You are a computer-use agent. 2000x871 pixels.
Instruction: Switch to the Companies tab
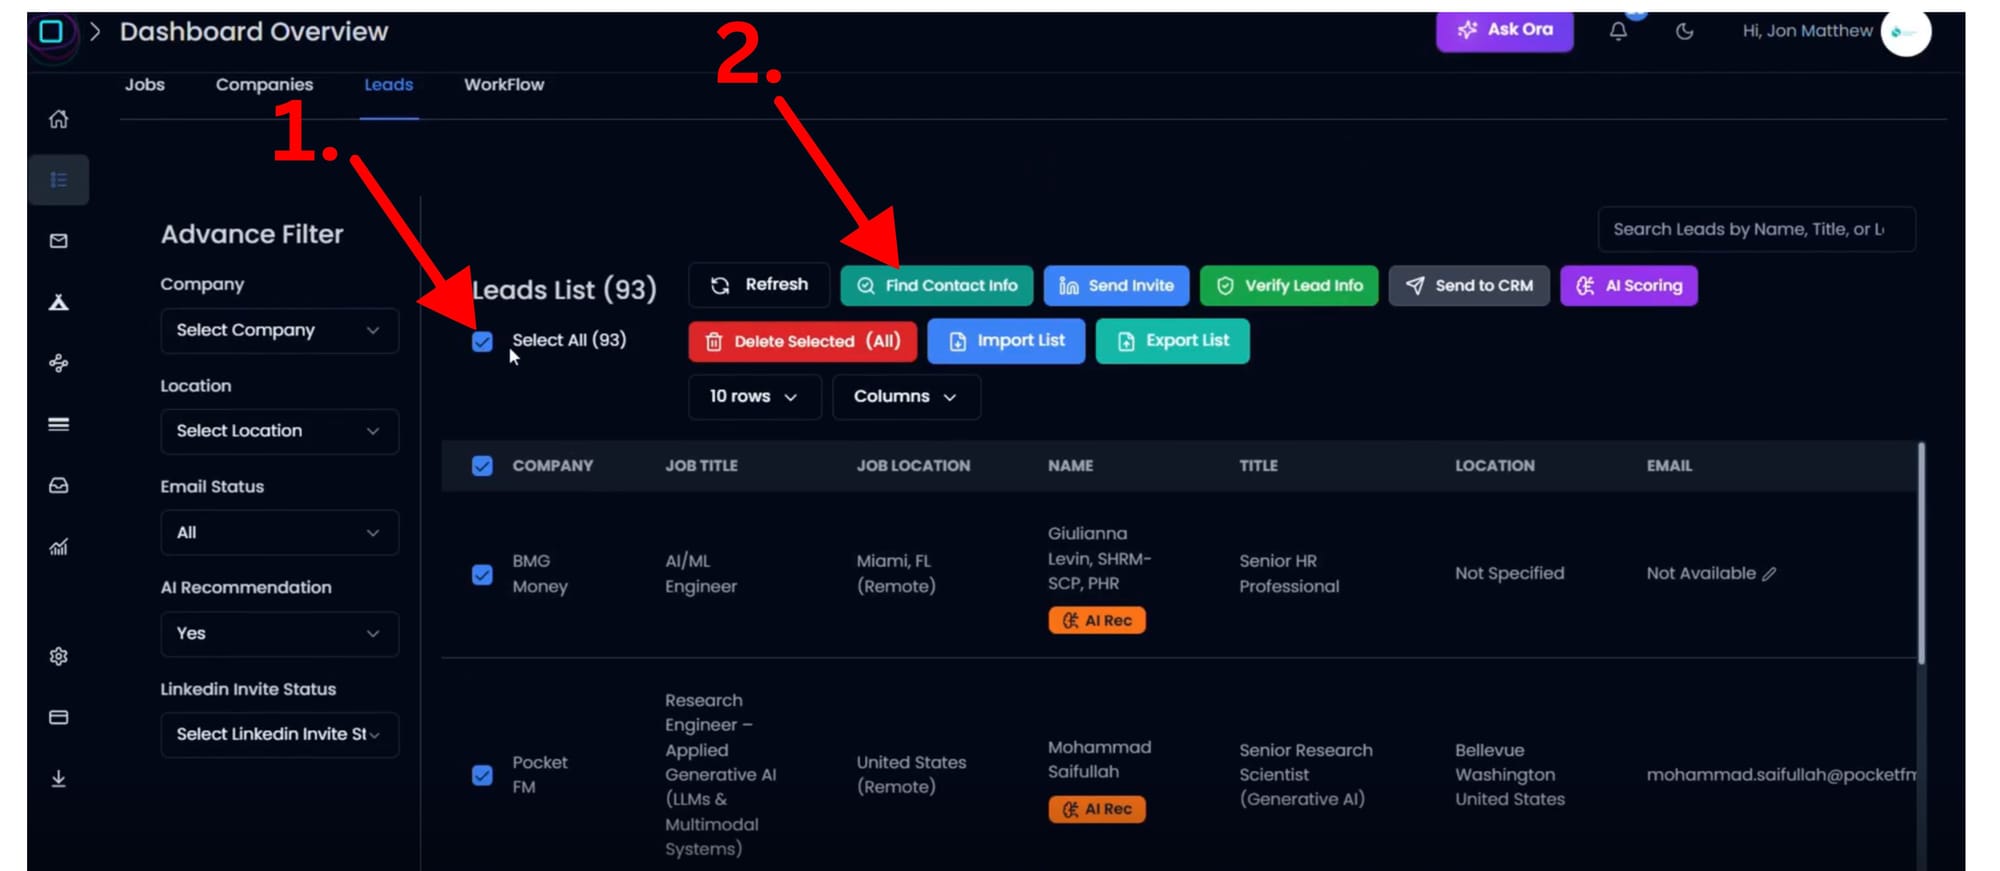pyautogui.click(x=264, y=85)
